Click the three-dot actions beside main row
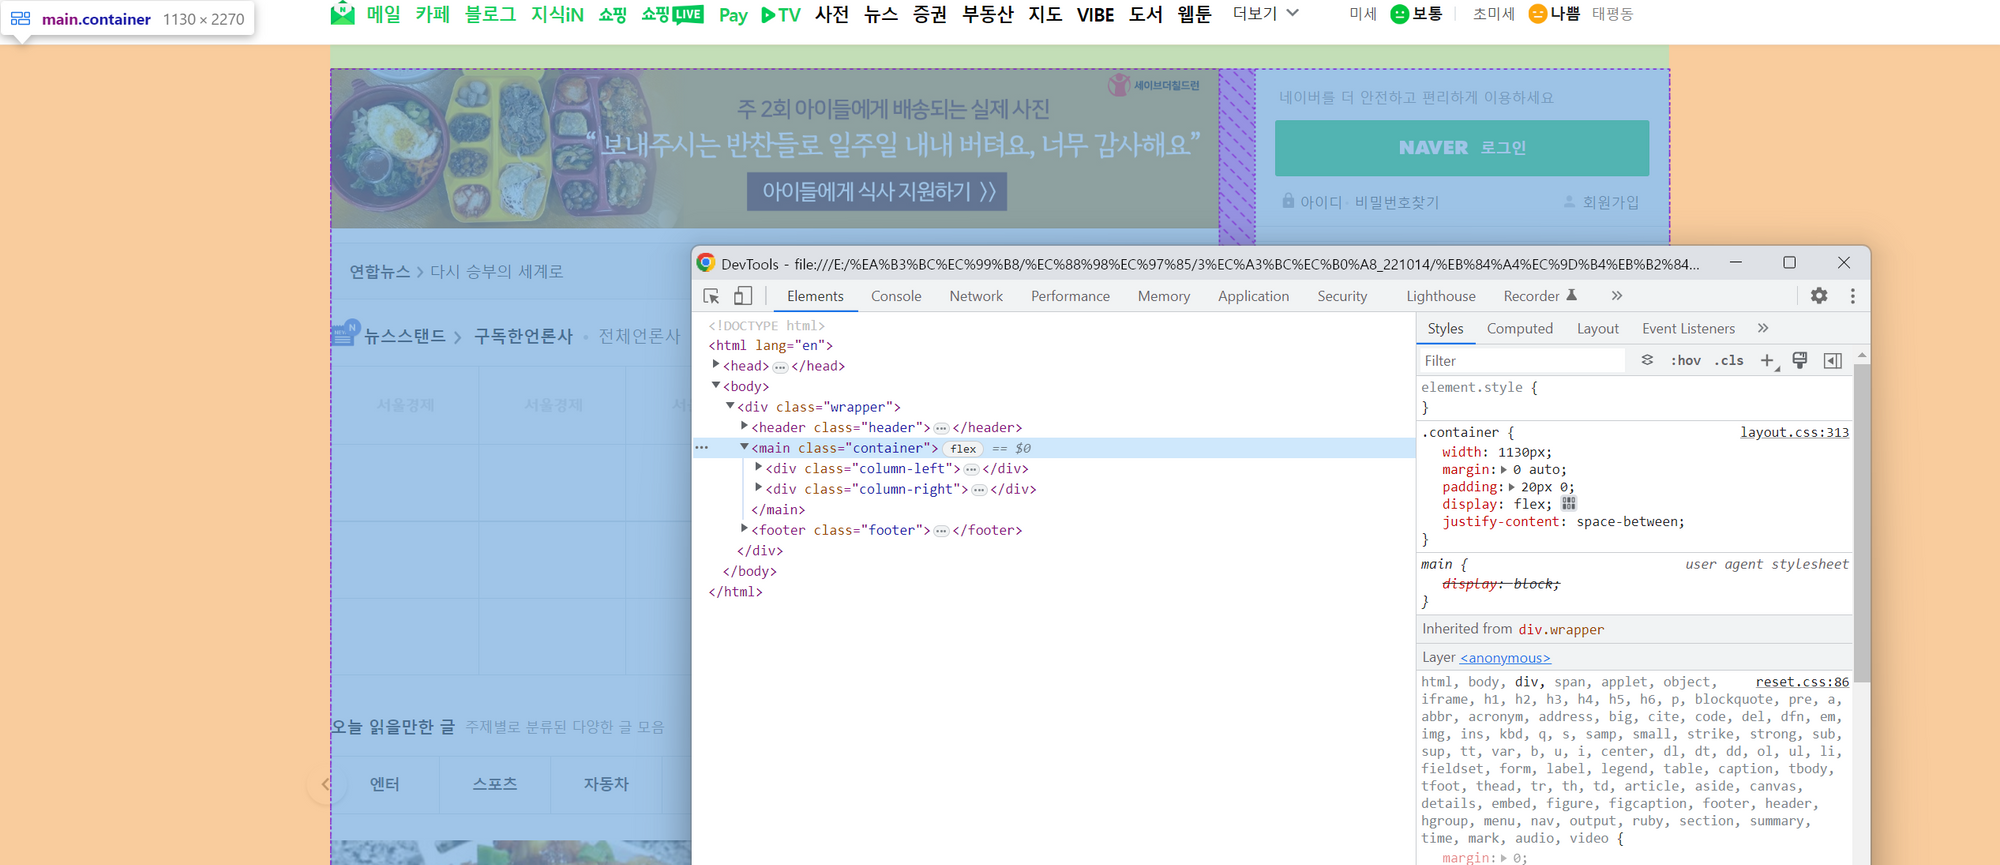The height and width of the screenshot is (865, 2000). click(x=702, y=448)
